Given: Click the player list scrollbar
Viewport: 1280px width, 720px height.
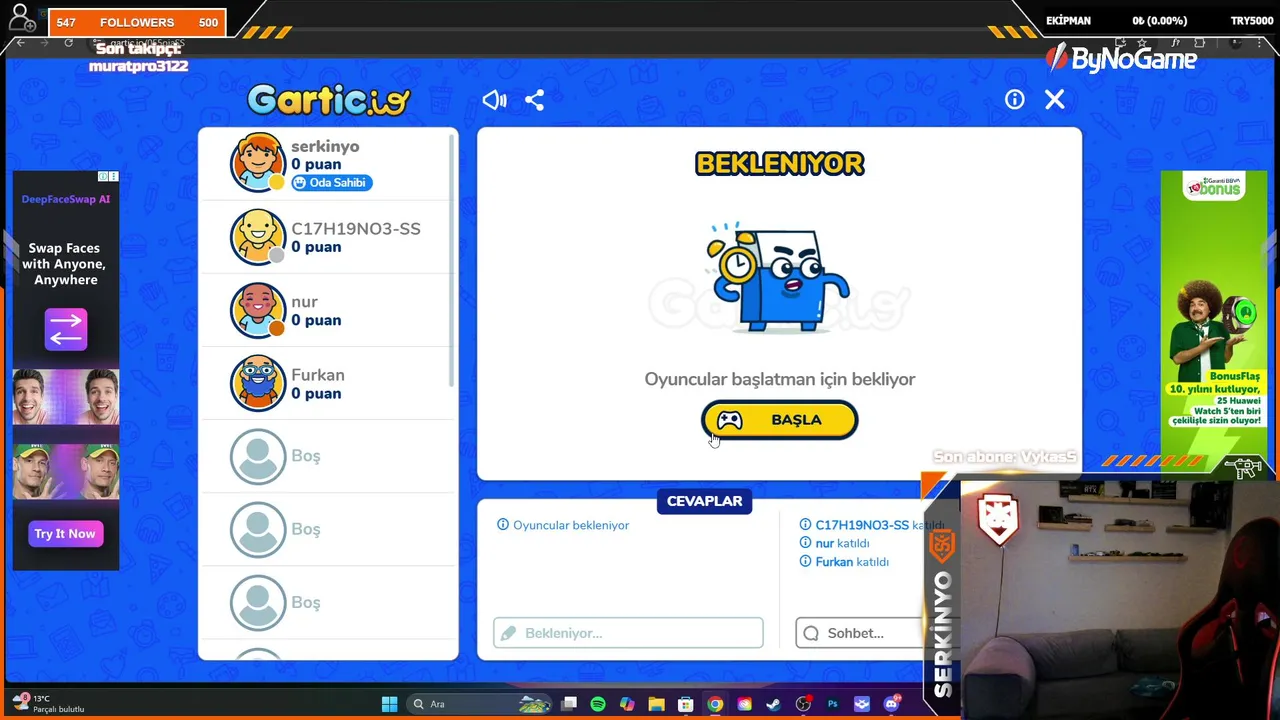Looking at the screenshot, I should click(453, 260).
